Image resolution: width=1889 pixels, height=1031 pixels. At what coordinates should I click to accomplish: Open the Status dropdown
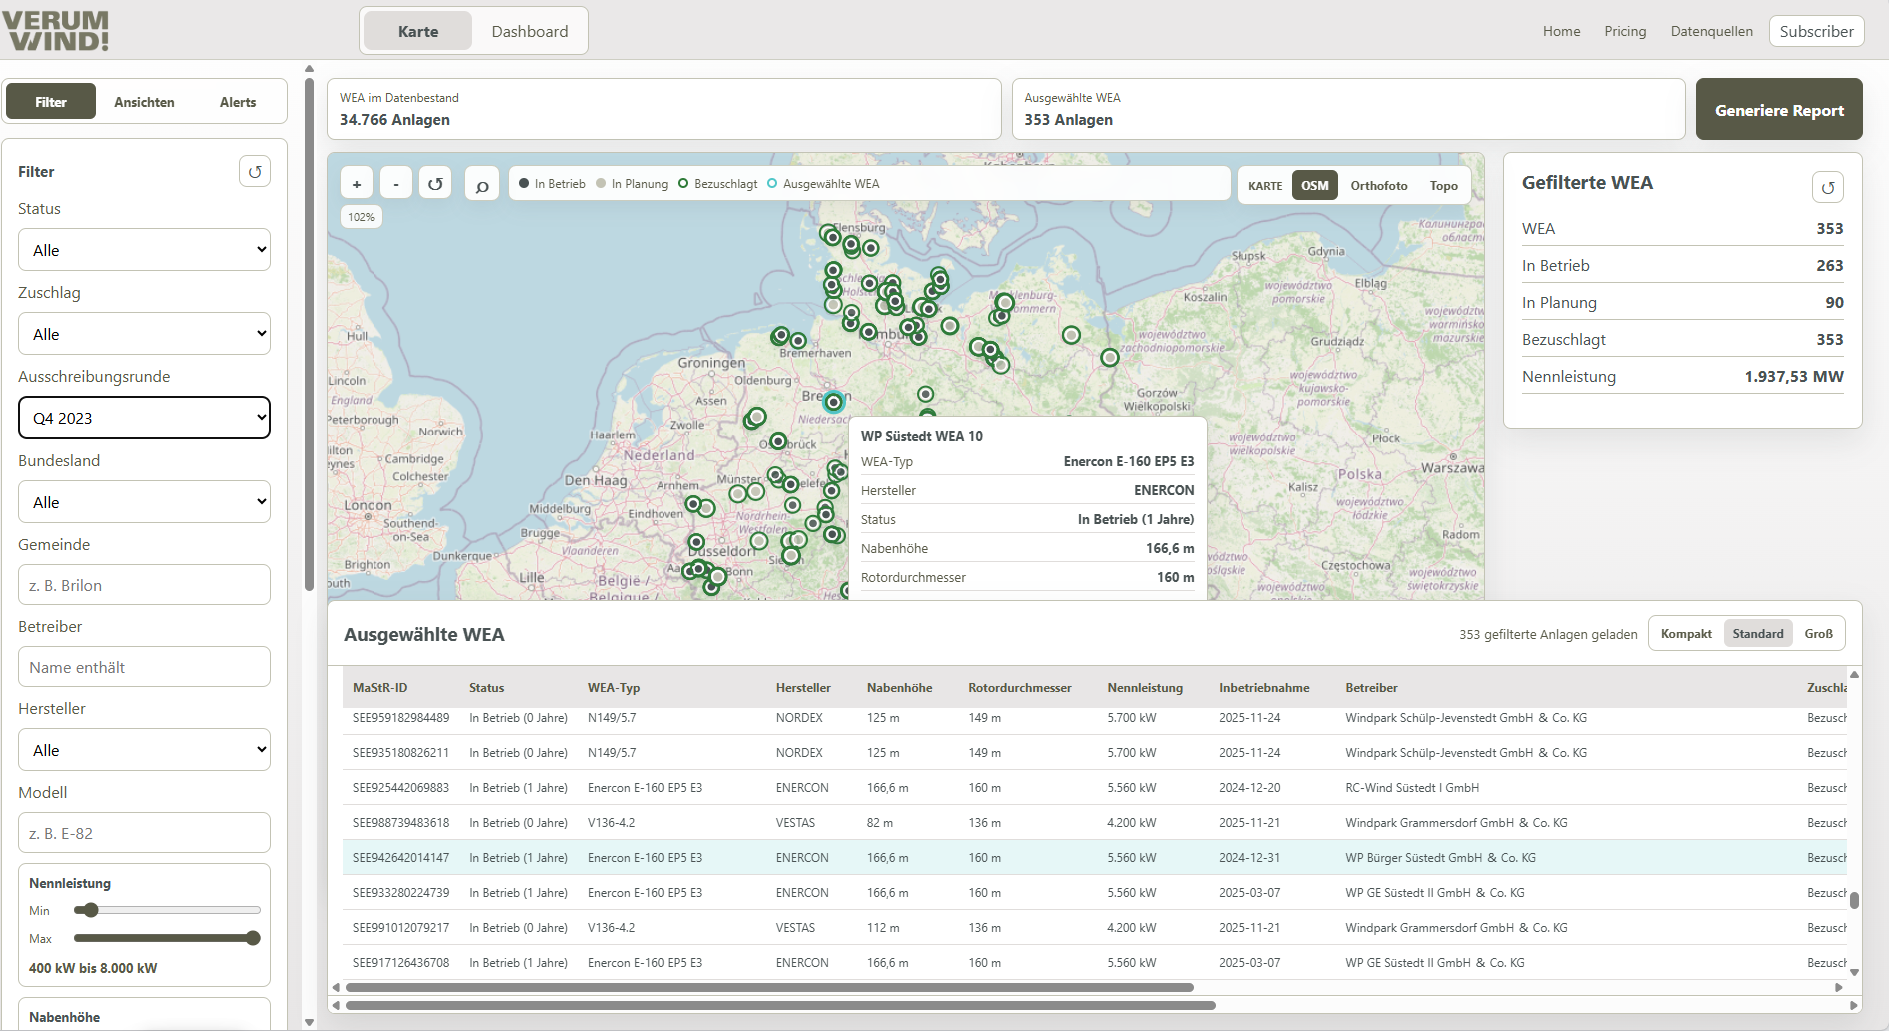(144, 250)
